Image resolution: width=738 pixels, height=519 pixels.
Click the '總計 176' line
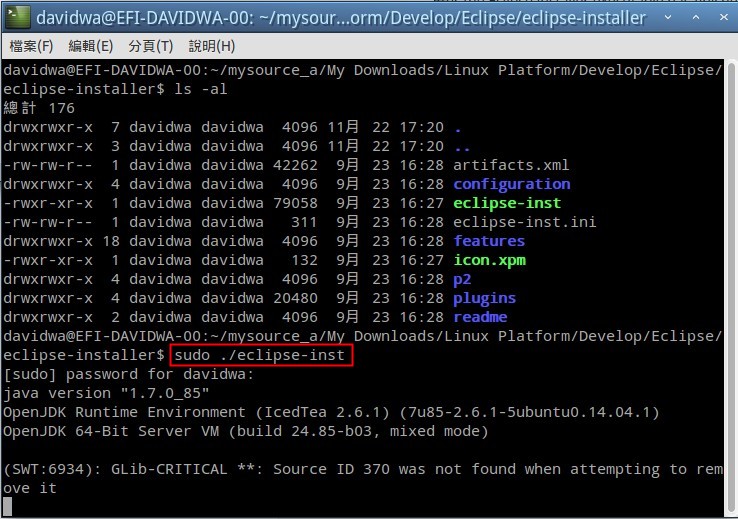[x=39, y=108]
